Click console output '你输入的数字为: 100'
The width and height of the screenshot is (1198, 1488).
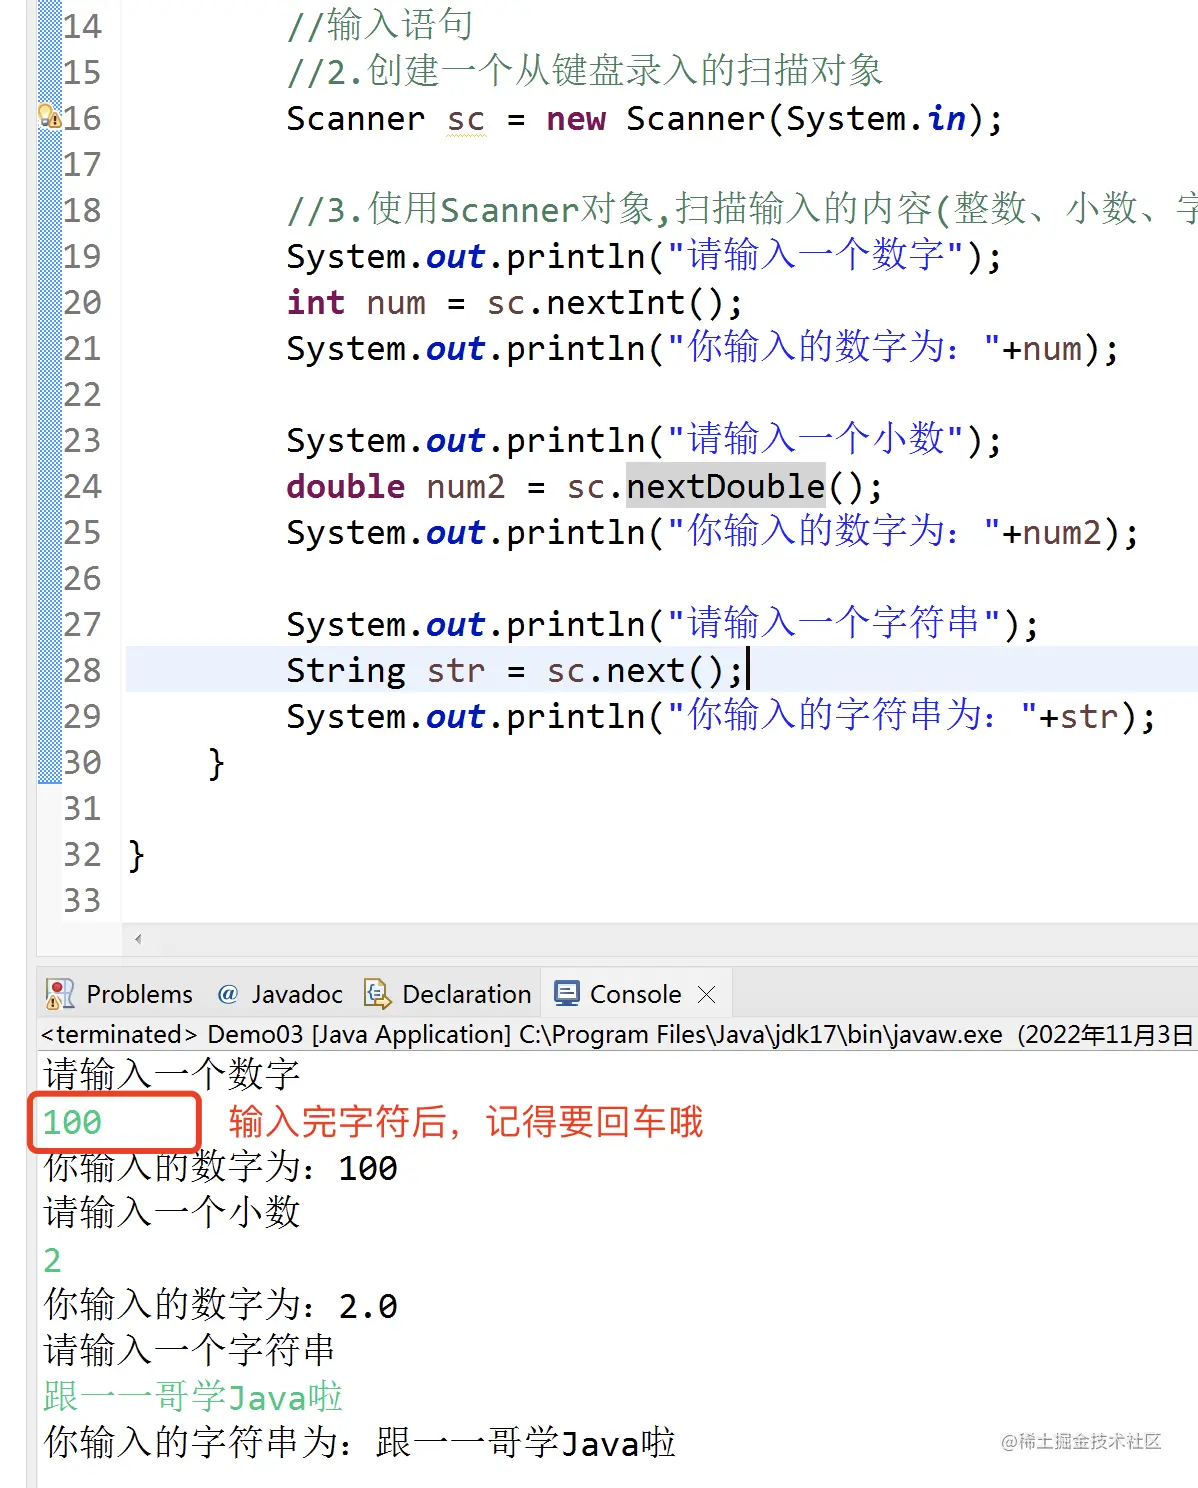click(x=221, y=1167)
